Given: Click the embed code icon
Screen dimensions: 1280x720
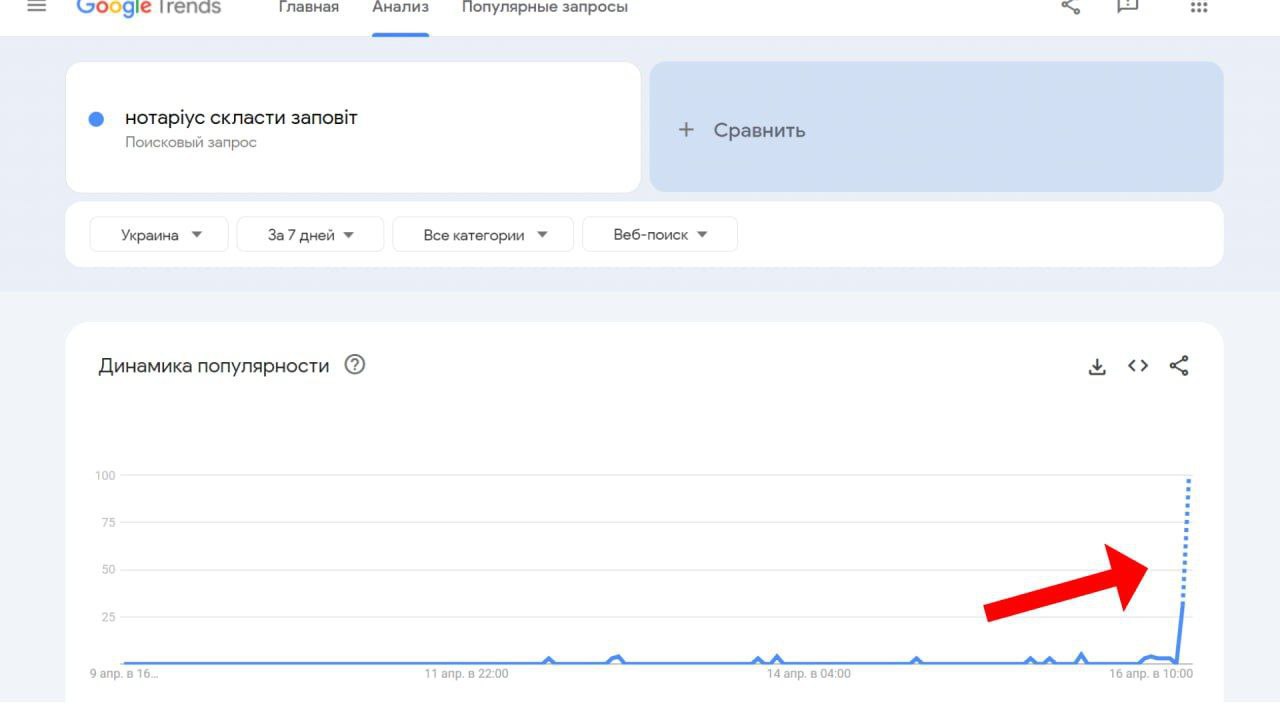Looking at the screenshot, I should point(1138,366).
